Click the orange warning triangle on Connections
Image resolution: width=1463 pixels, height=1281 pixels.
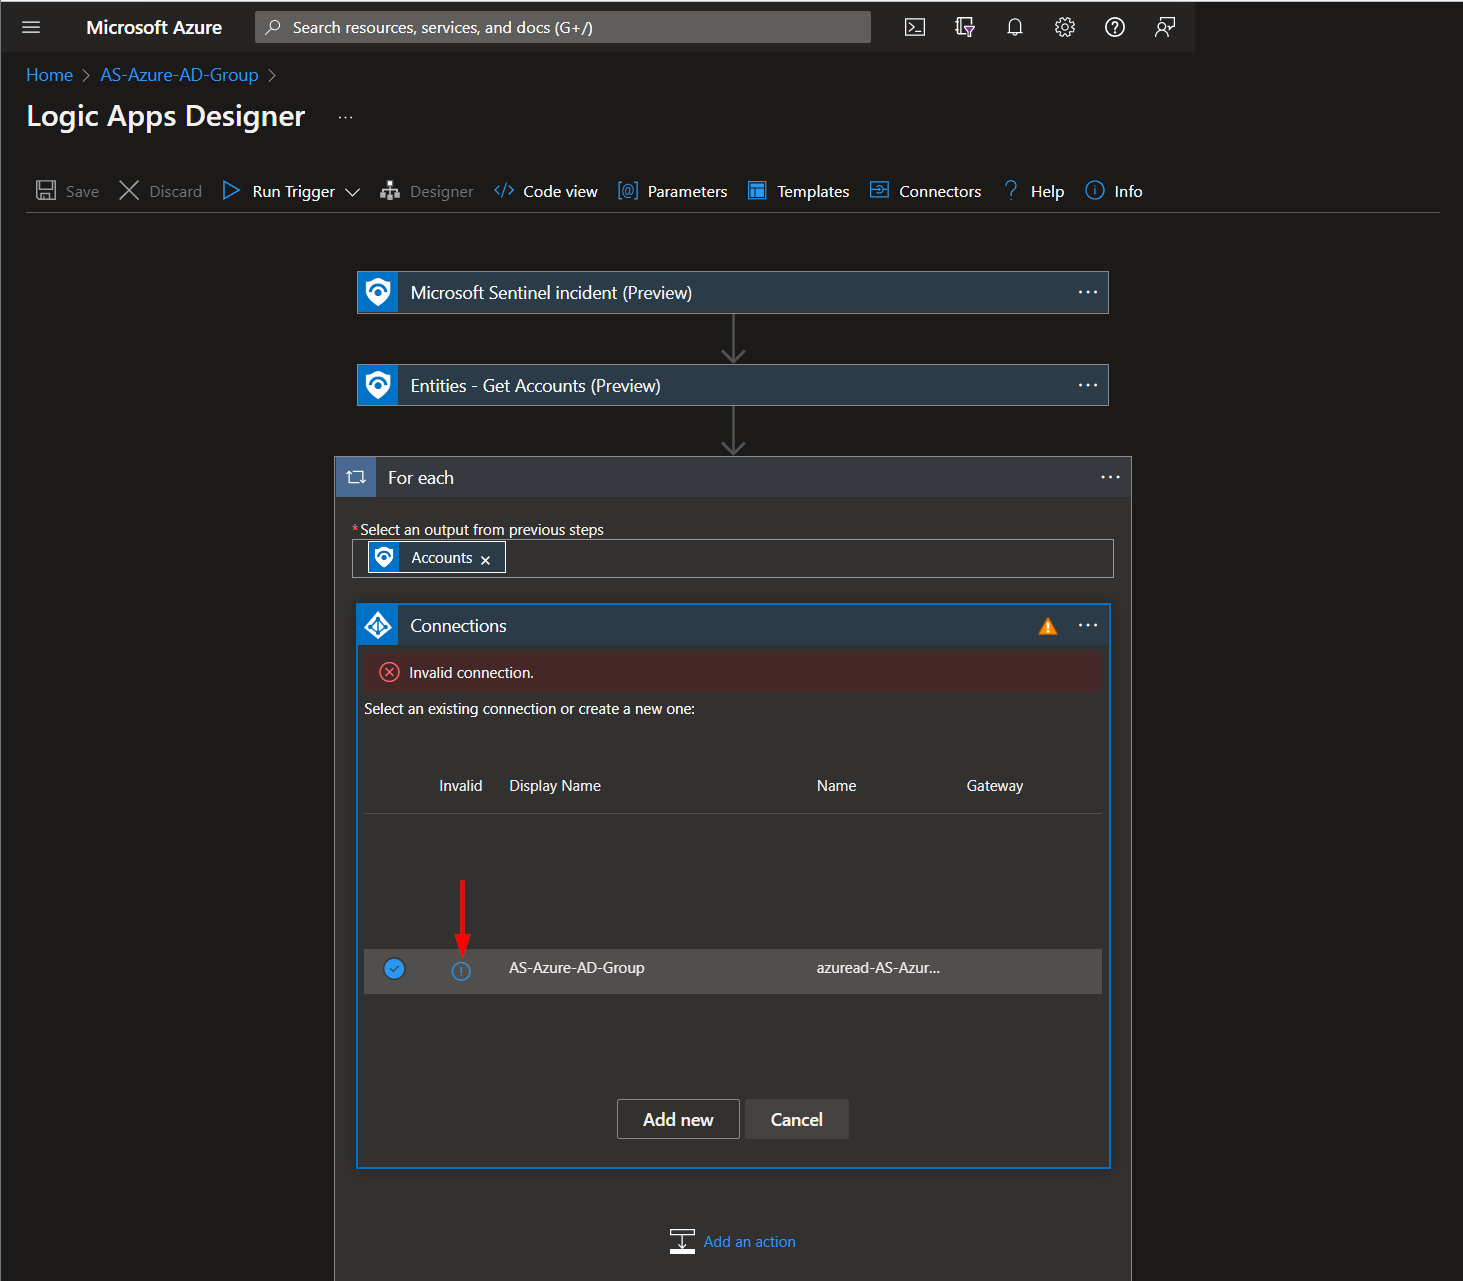(1048, 626)
